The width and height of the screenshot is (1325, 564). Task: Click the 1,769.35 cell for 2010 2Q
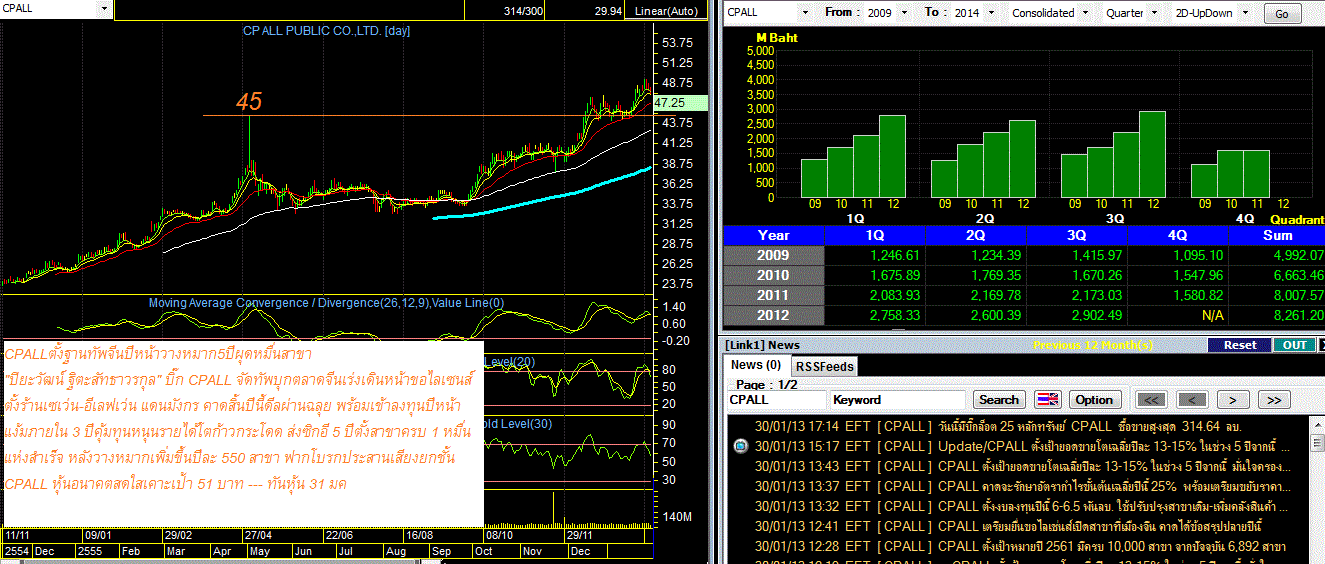tap(975, 275)
